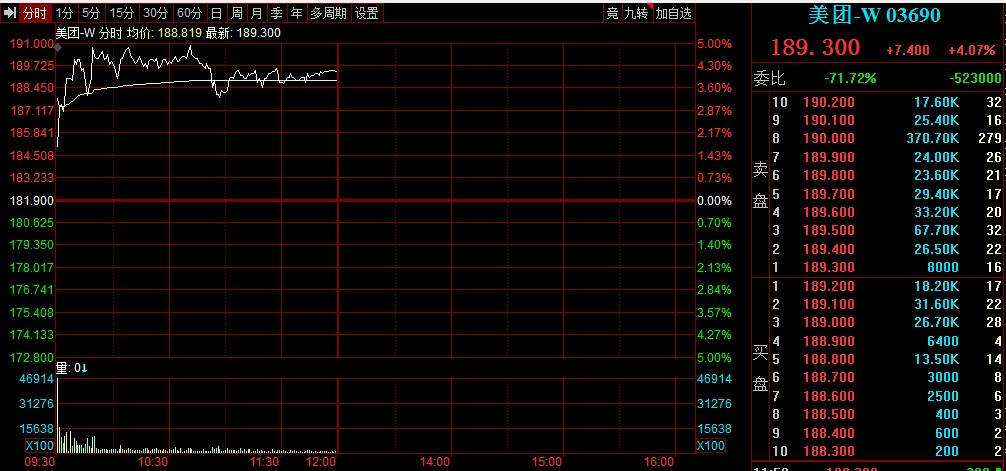Select buy level 3 price 189.000
This screenshot has height=471, width=1006.
(x=829, y=322)
